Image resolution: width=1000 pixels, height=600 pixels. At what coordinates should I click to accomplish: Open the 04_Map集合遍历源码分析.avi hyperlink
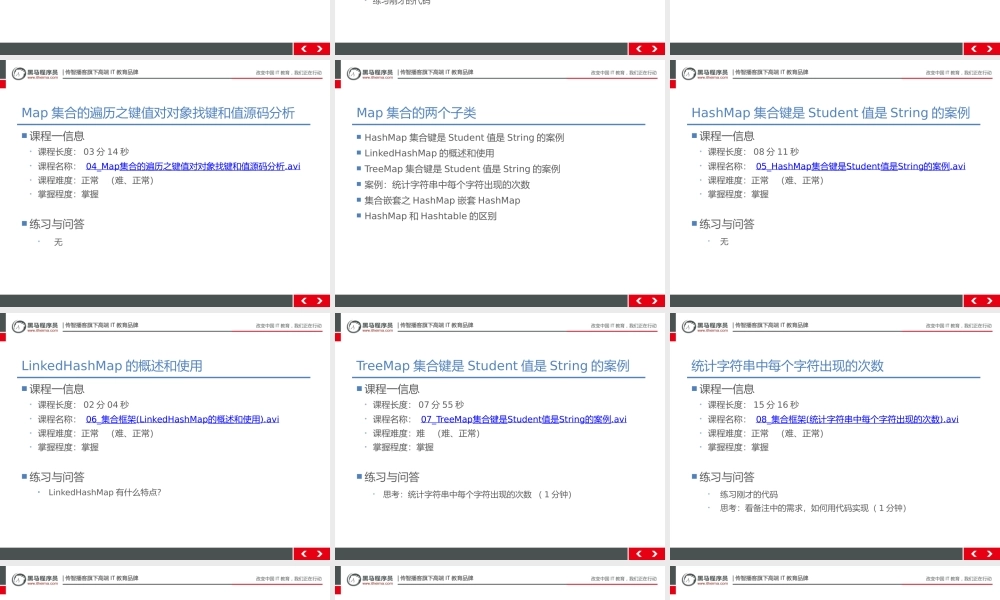pyautogui.click(x=192, y=166)
